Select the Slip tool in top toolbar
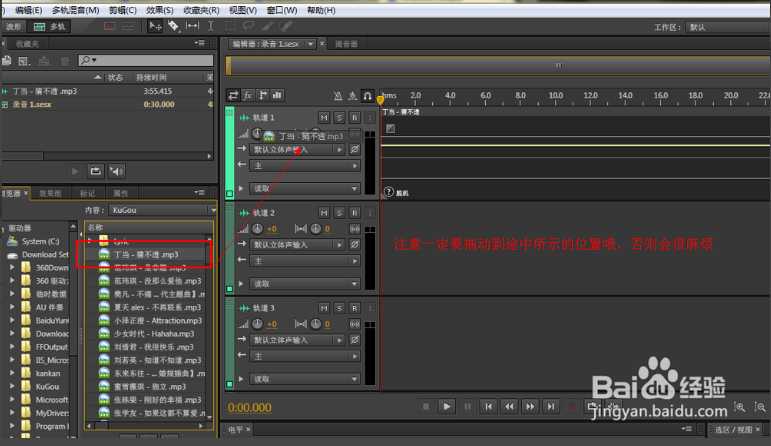This screenshot has height=446, width=771. [x=192, y=26]
